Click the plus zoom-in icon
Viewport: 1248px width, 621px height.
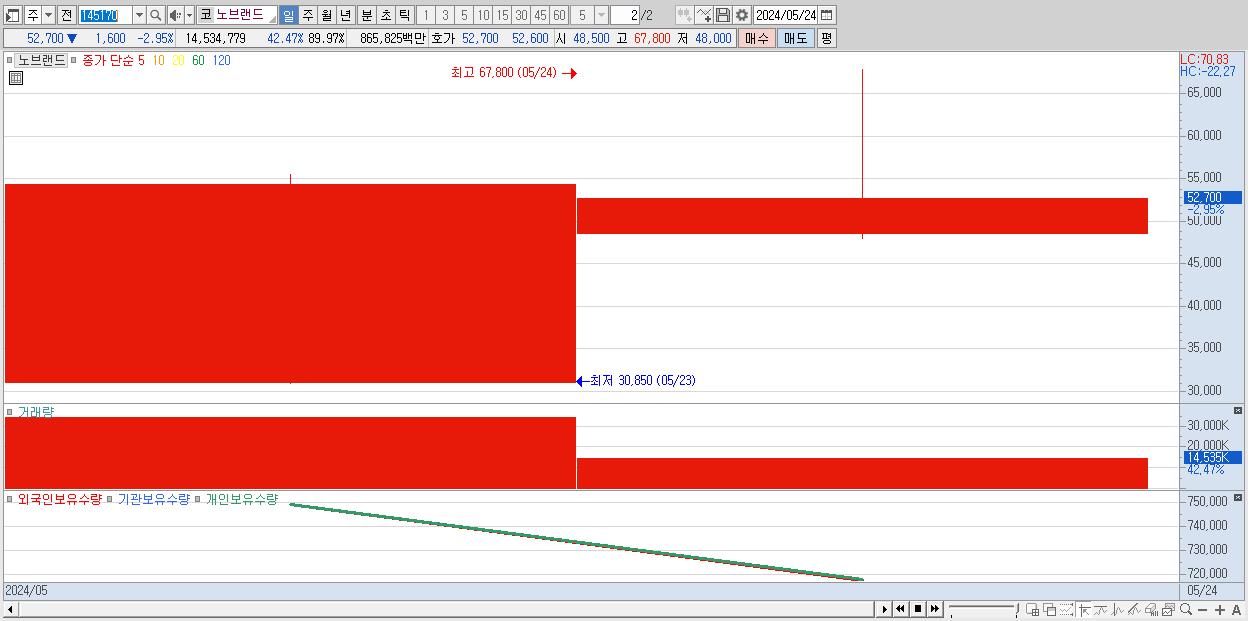[x=1220, y=609]
